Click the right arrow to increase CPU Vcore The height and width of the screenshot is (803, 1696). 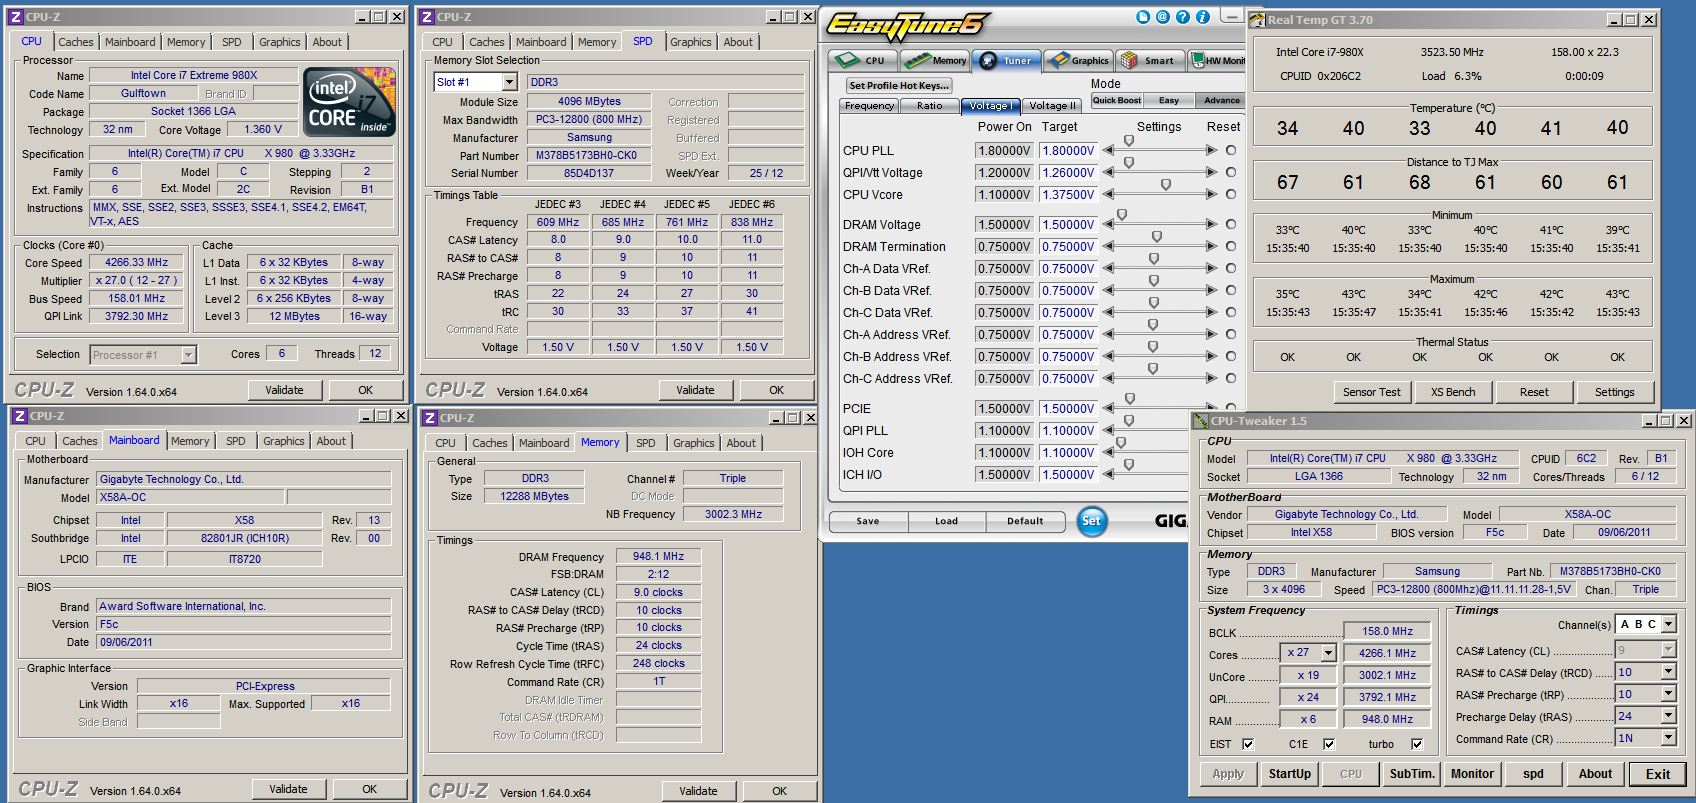pos(1211,194)
